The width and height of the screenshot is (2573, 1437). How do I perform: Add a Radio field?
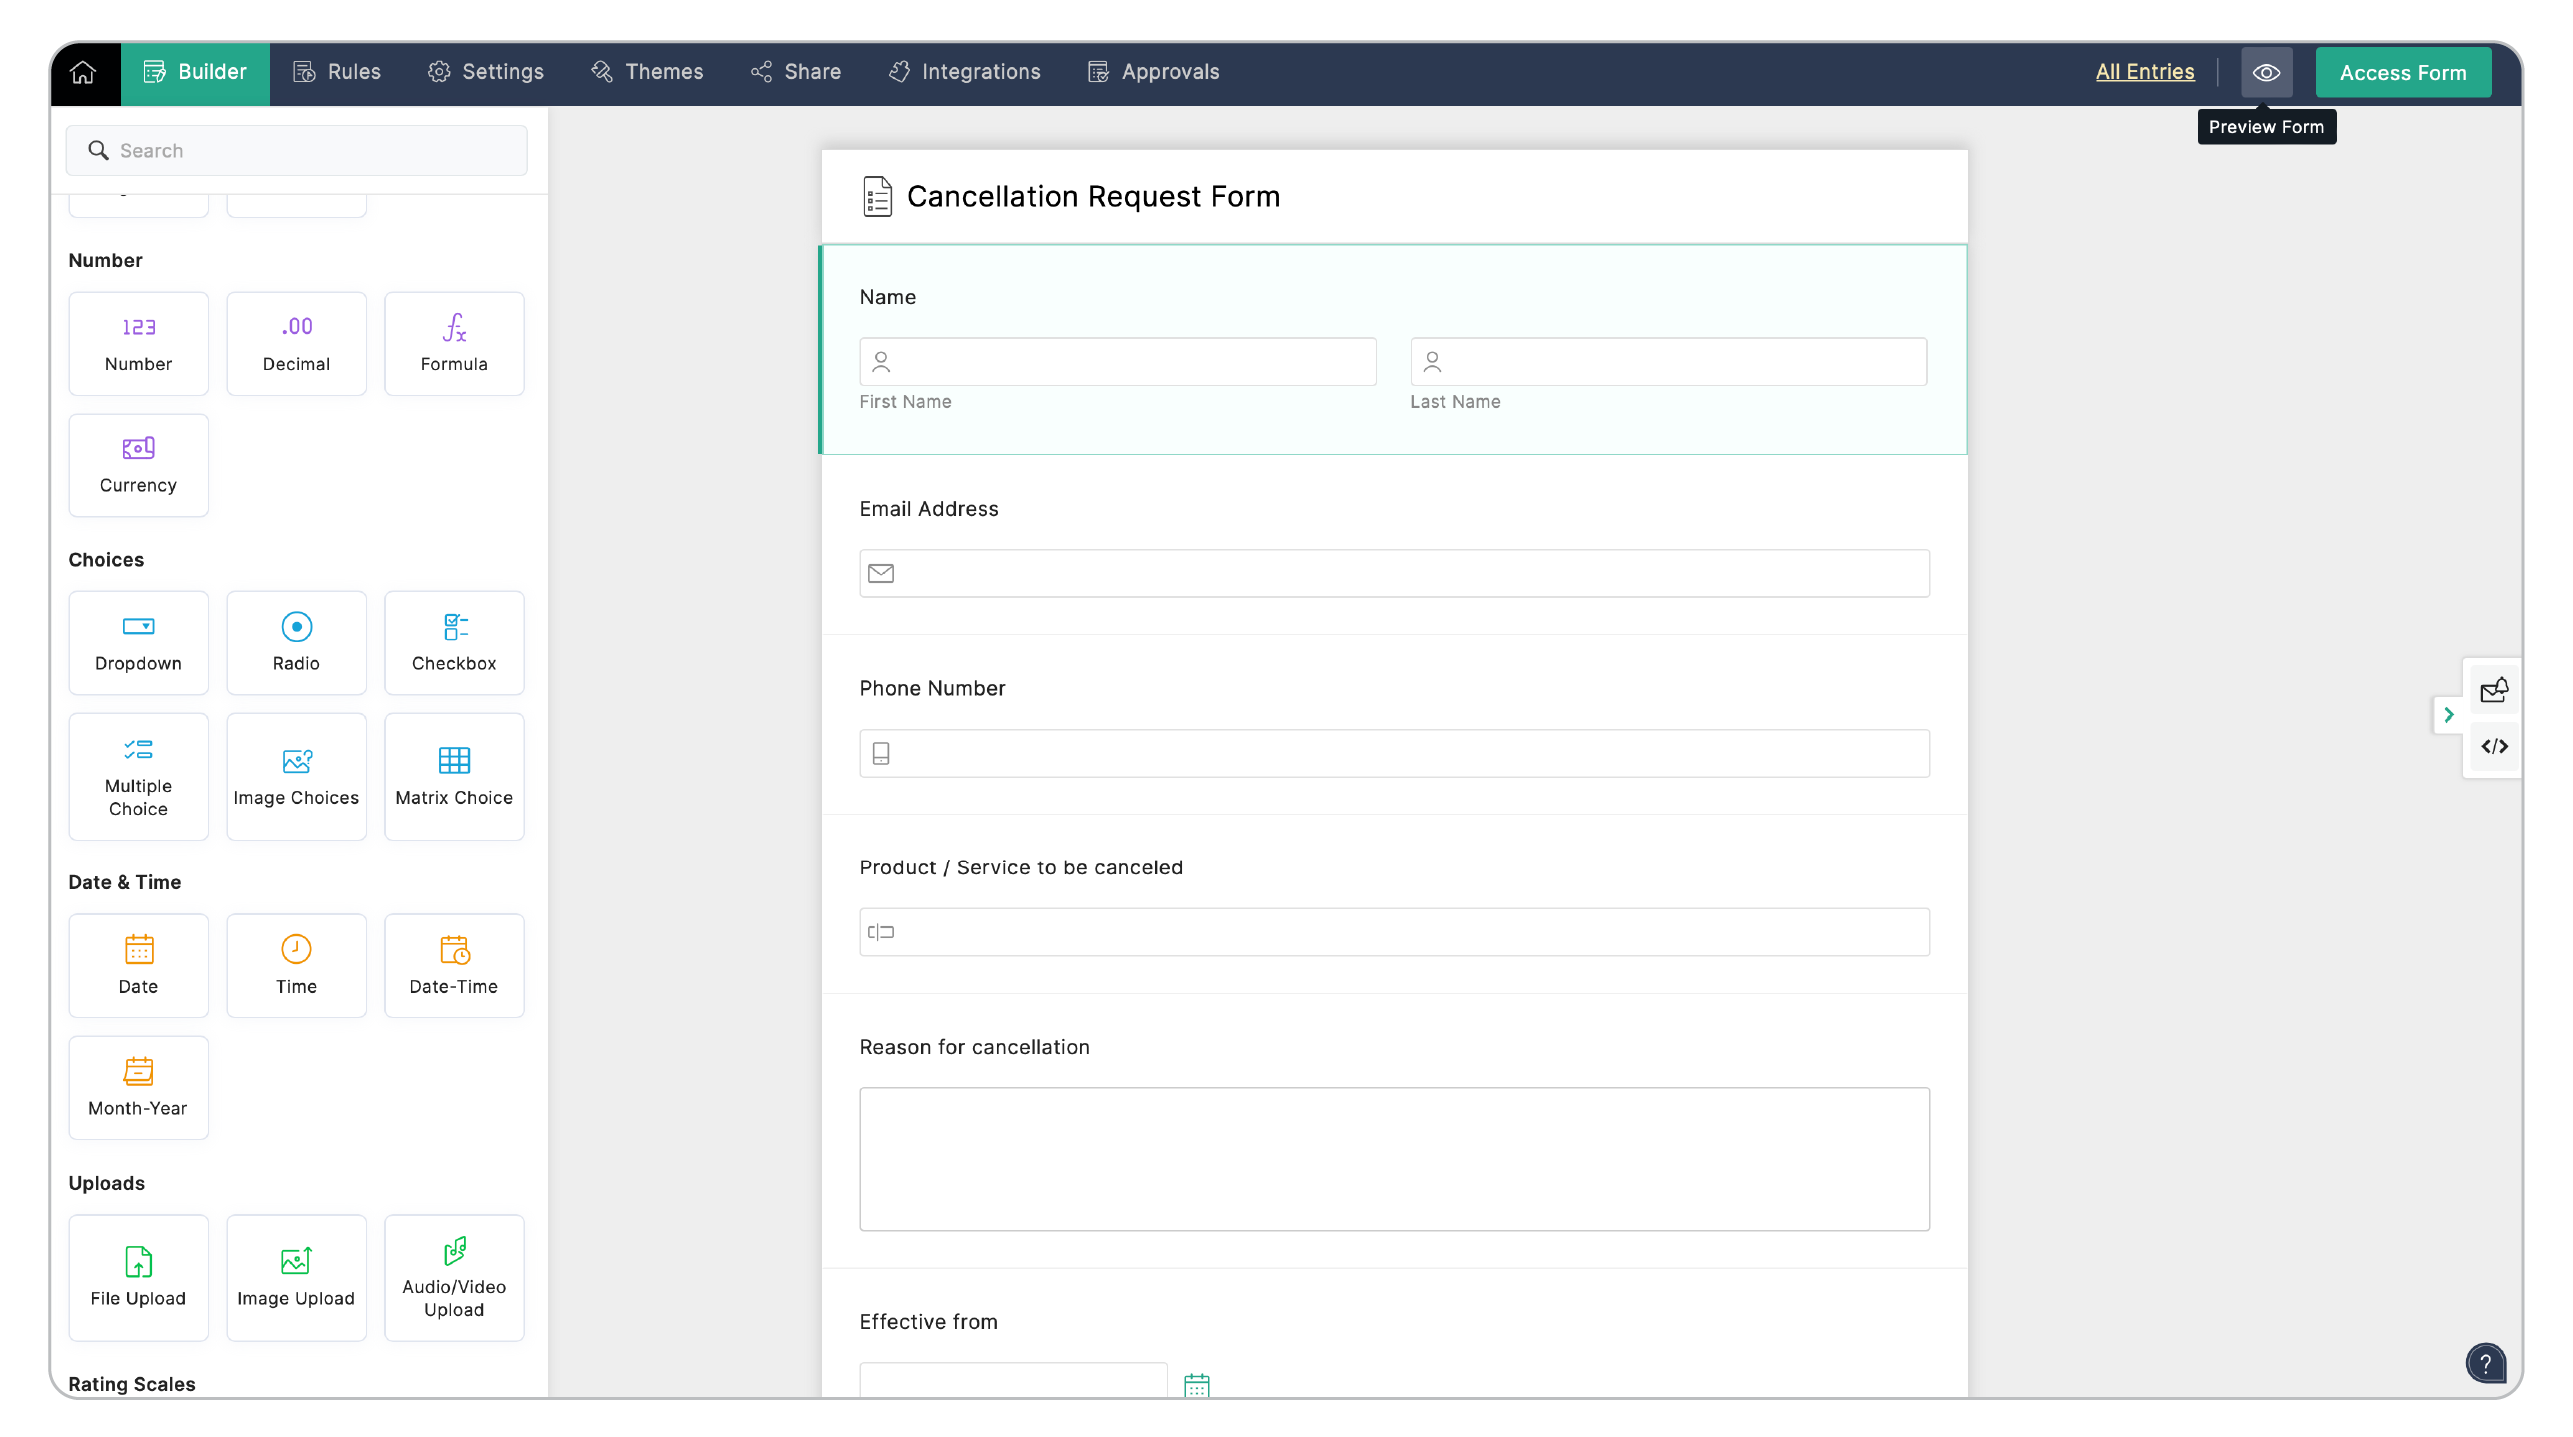[x=296, y=641]
